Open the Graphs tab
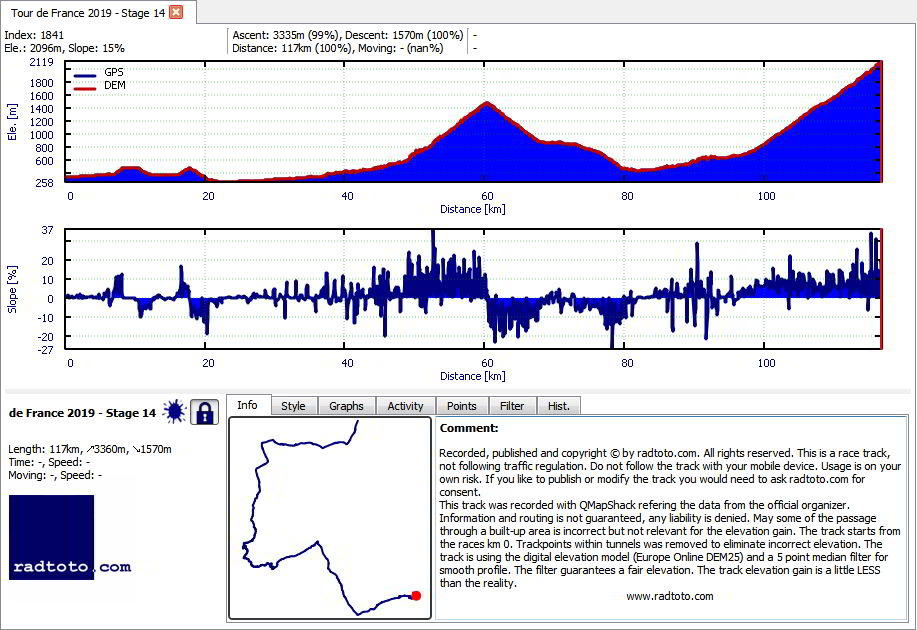917x630 pixels. coord(346,406)
